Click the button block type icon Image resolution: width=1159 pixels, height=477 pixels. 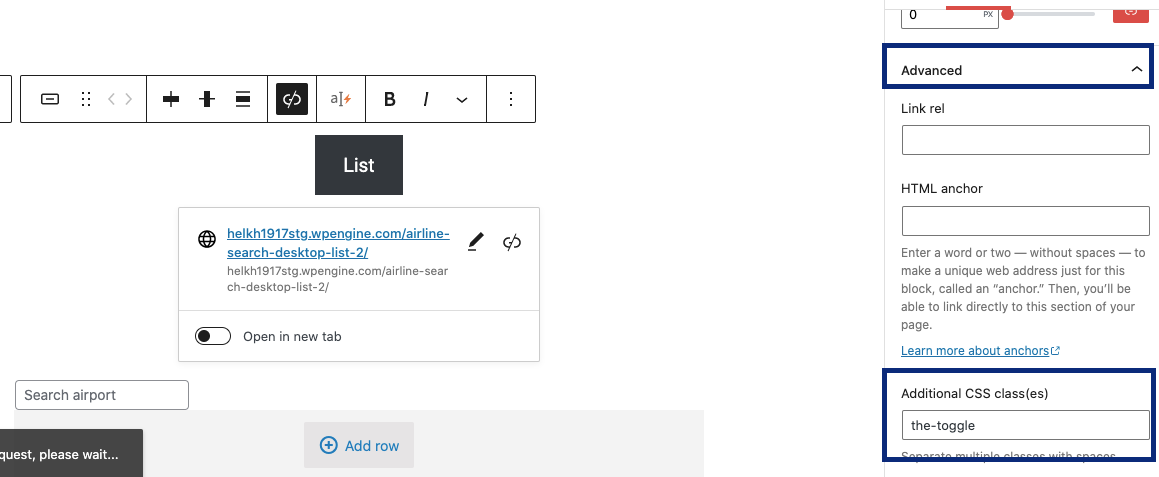50,99
